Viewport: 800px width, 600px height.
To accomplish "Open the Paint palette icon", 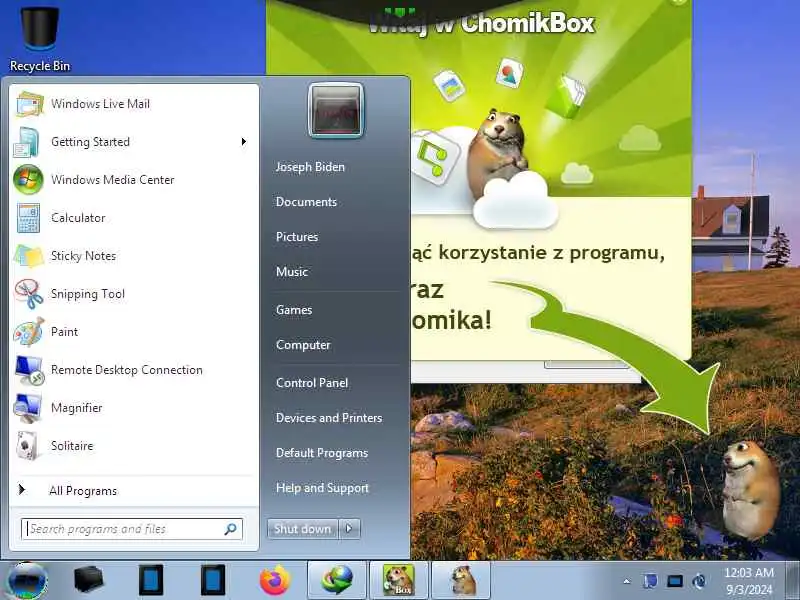I will tap(28, 332).
